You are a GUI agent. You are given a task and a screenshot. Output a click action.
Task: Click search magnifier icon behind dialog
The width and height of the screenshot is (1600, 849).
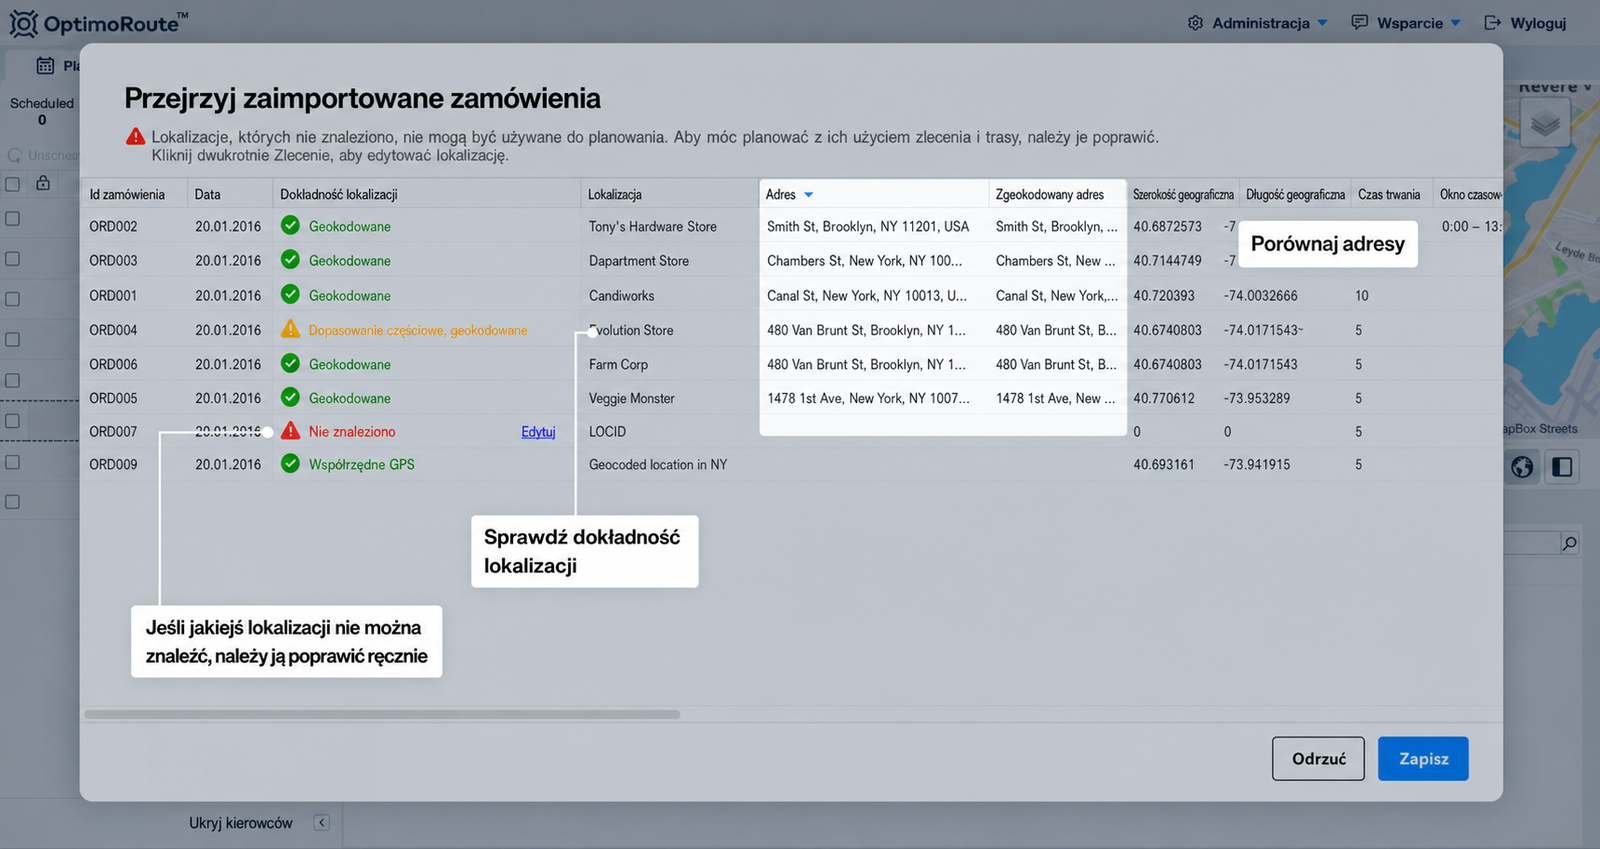pyautogui.click(x=1570, y=543)
